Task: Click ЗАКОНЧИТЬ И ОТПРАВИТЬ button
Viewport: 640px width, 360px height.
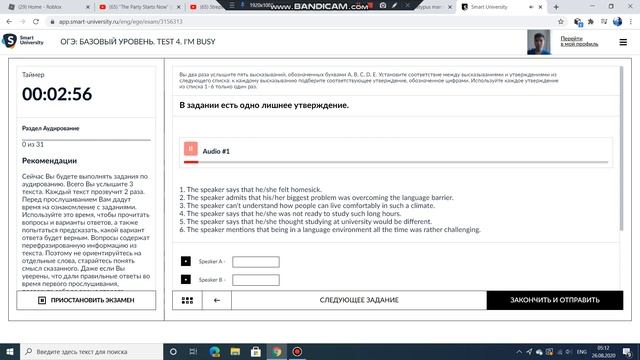Action: click(555, 300)
